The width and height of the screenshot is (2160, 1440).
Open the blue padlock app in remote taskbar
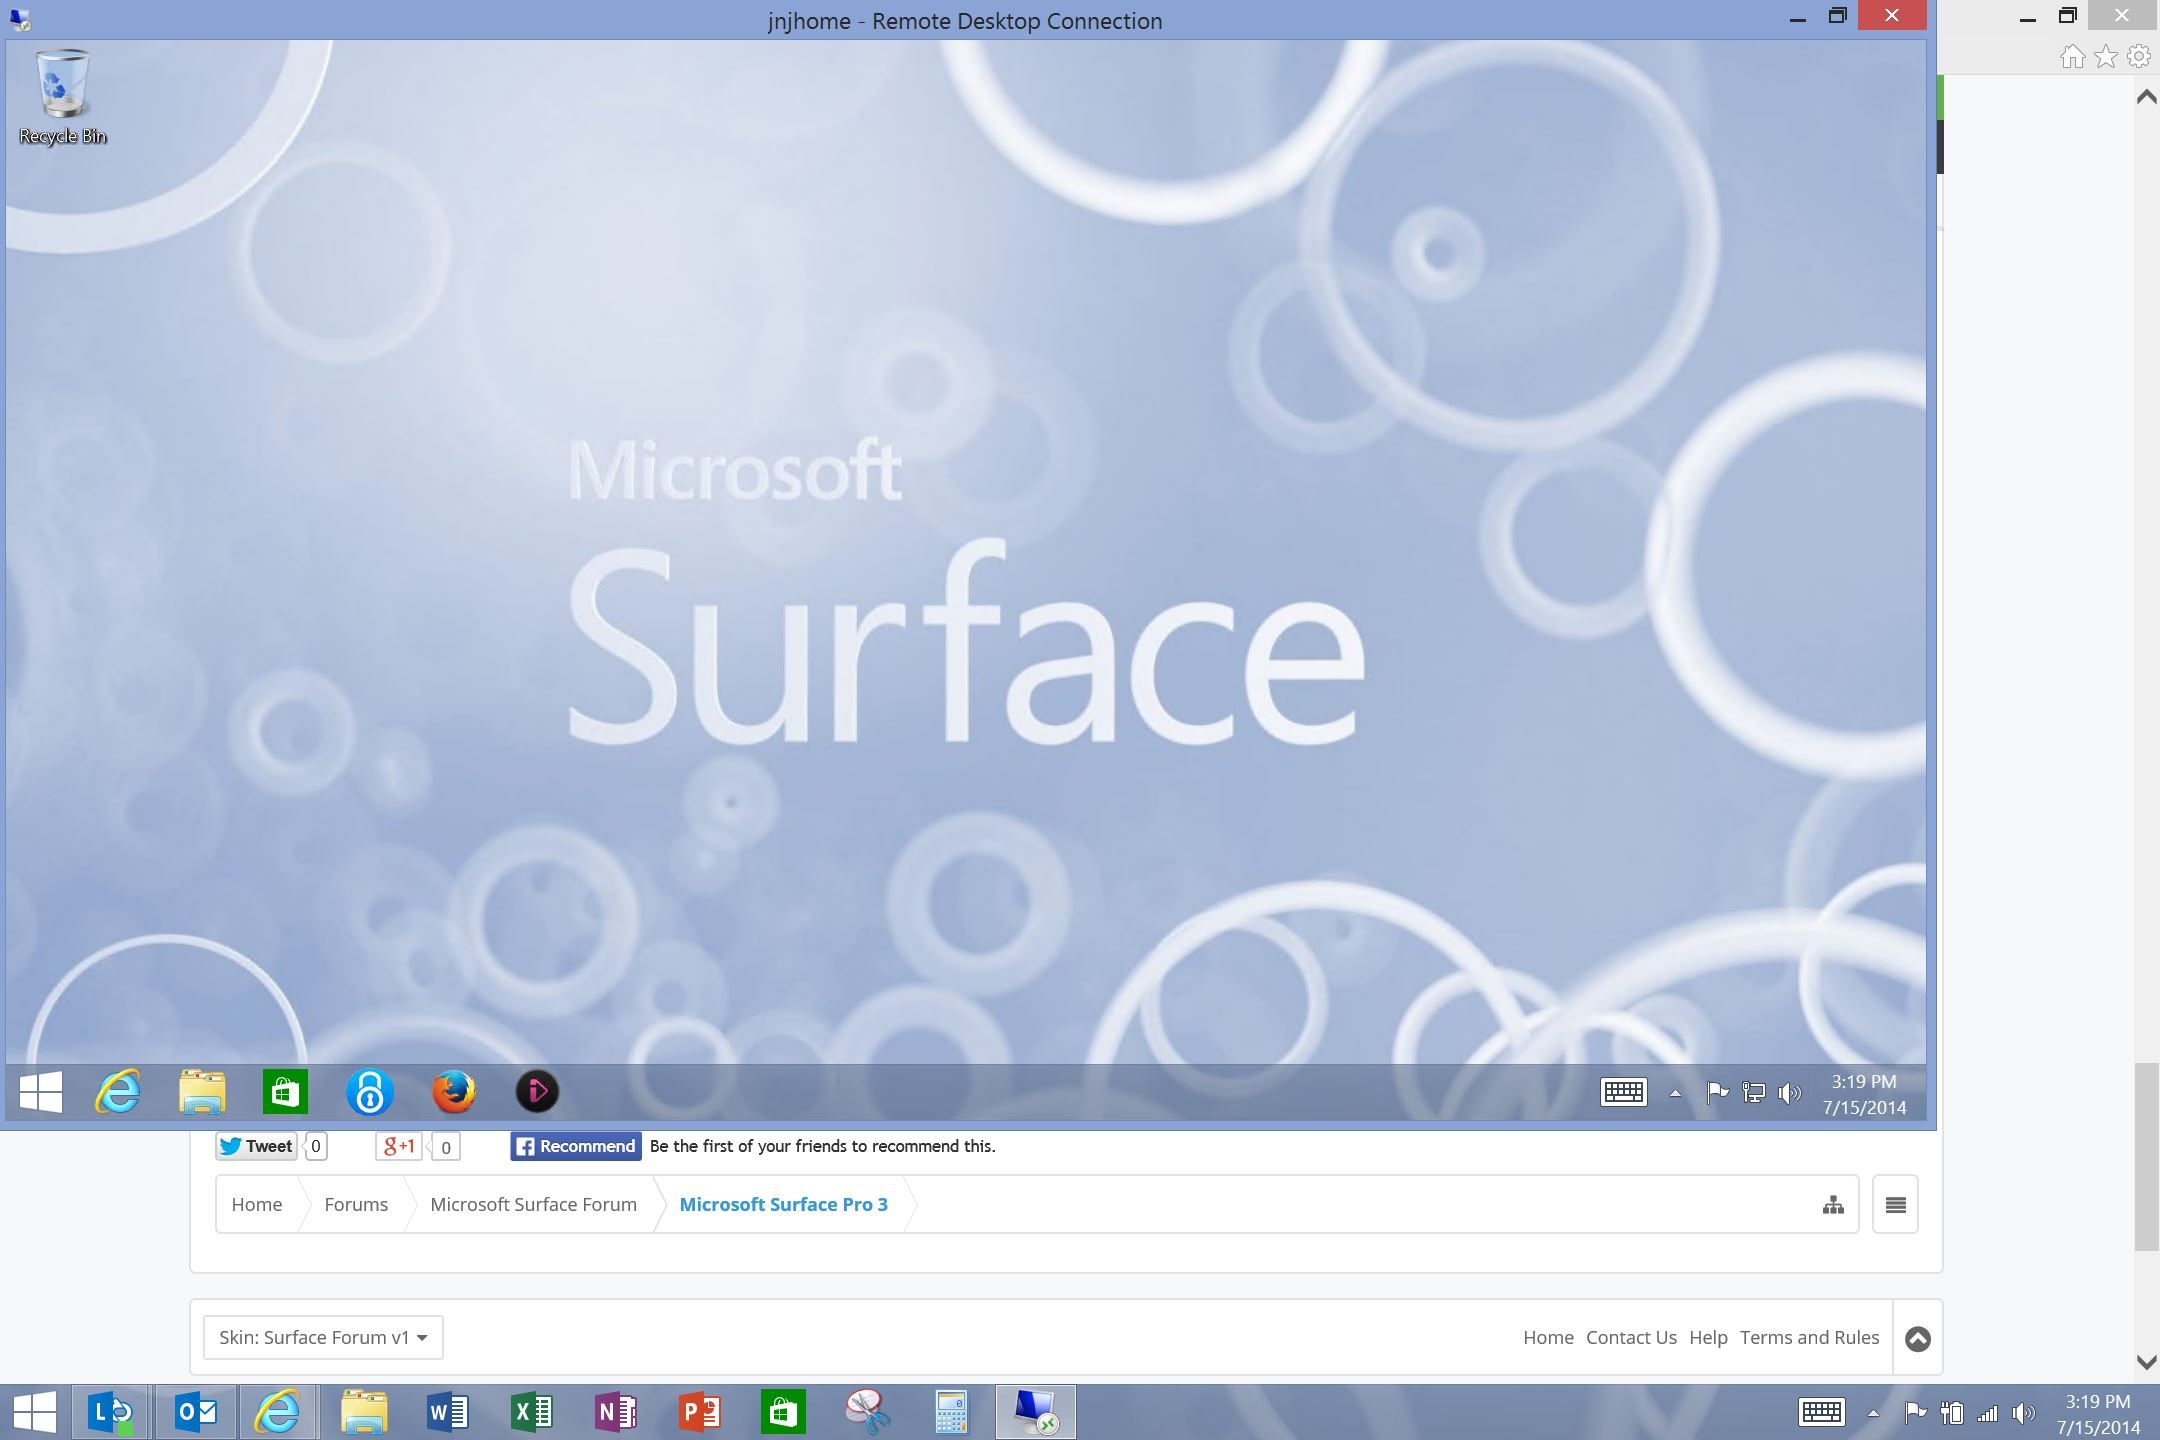369,1092
